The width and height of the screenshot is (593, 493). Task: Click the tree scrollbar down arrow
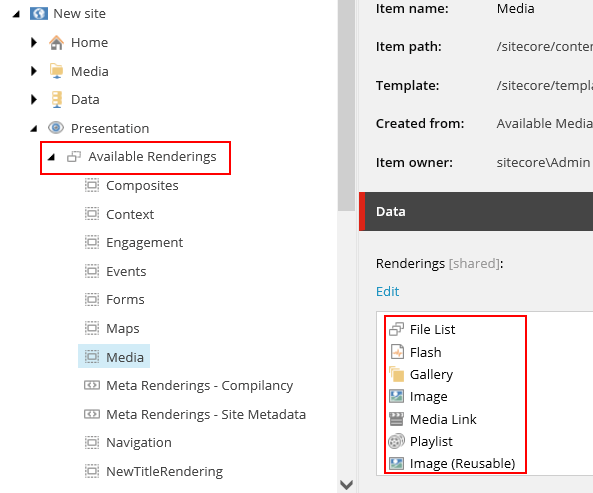click(x=346, y=485)
